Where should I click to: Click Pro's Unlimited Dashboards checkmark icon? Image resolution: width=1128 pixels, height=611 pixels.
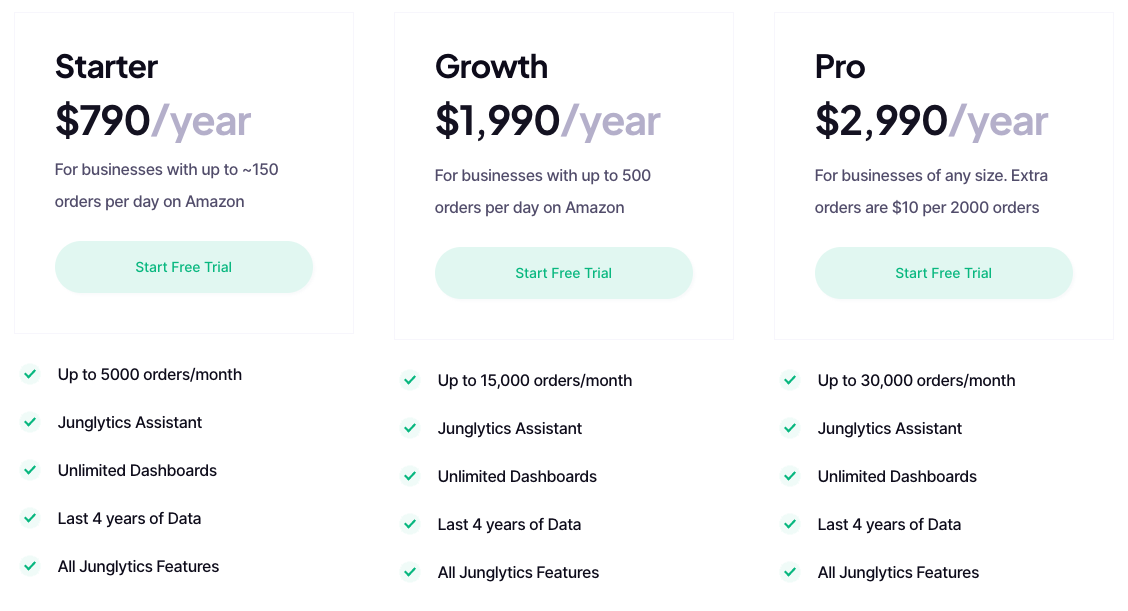pos(790,476)
